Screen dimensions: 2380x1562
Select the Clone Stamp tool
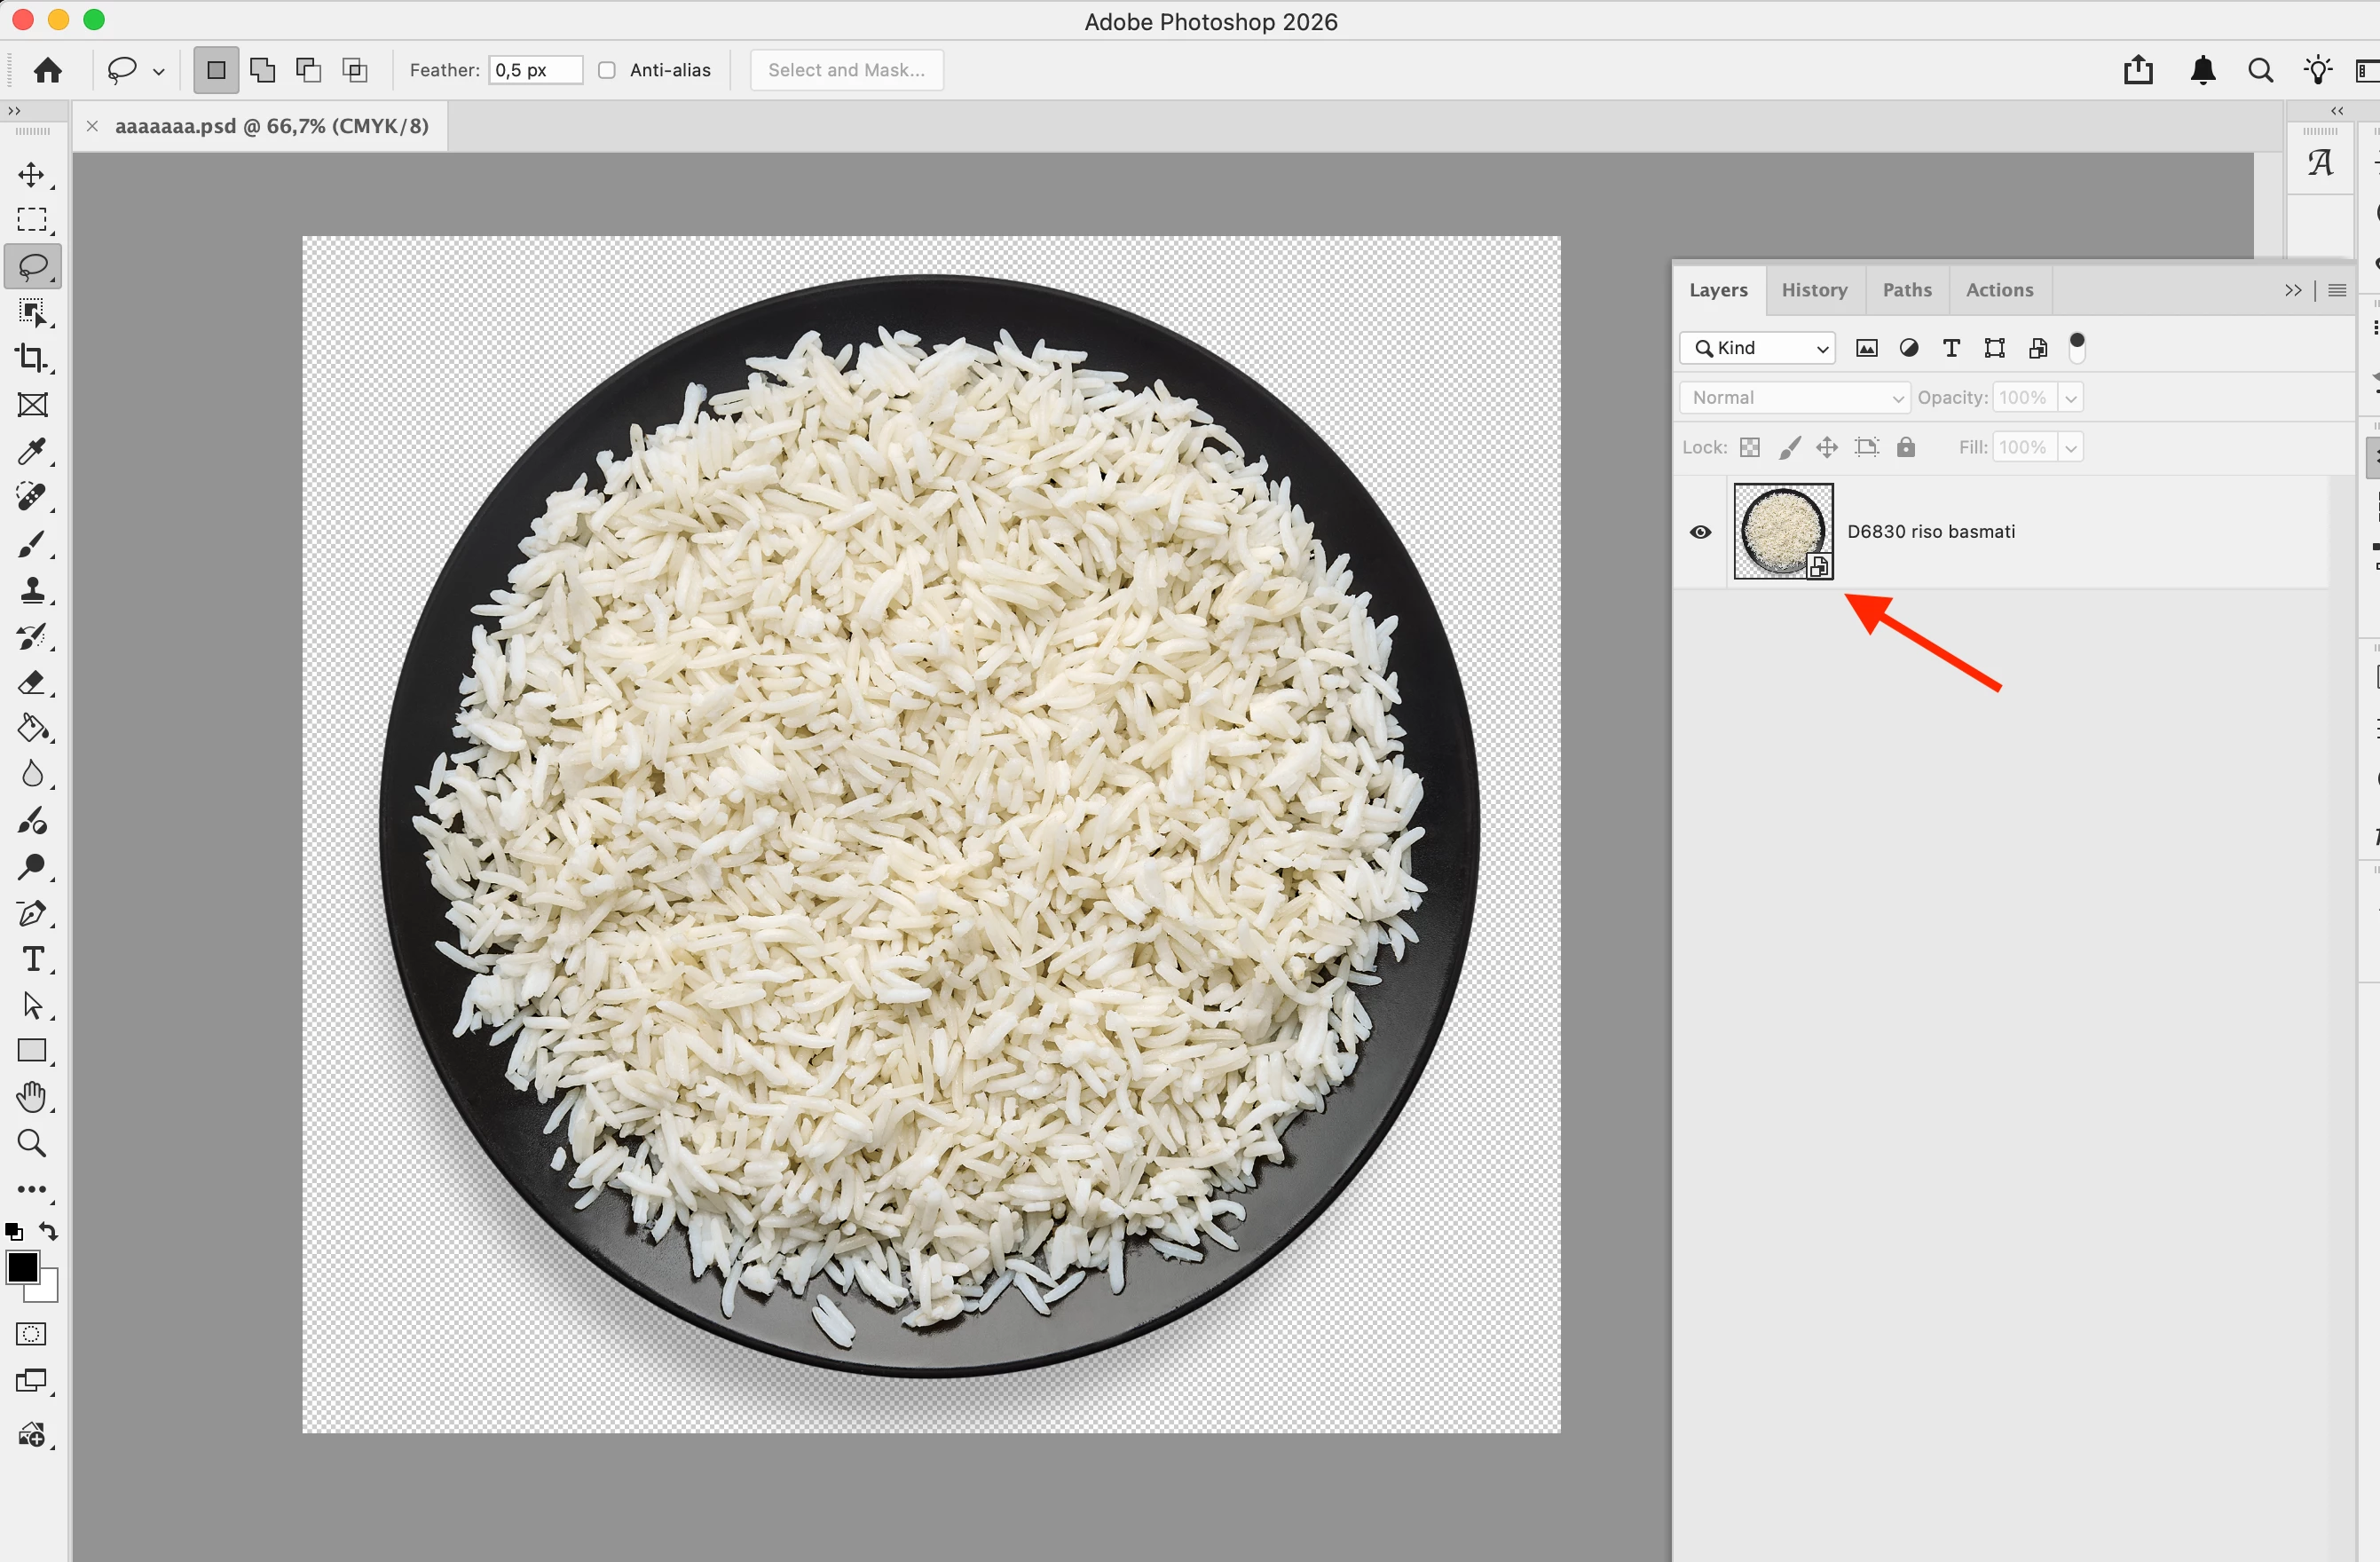[32, 590]
